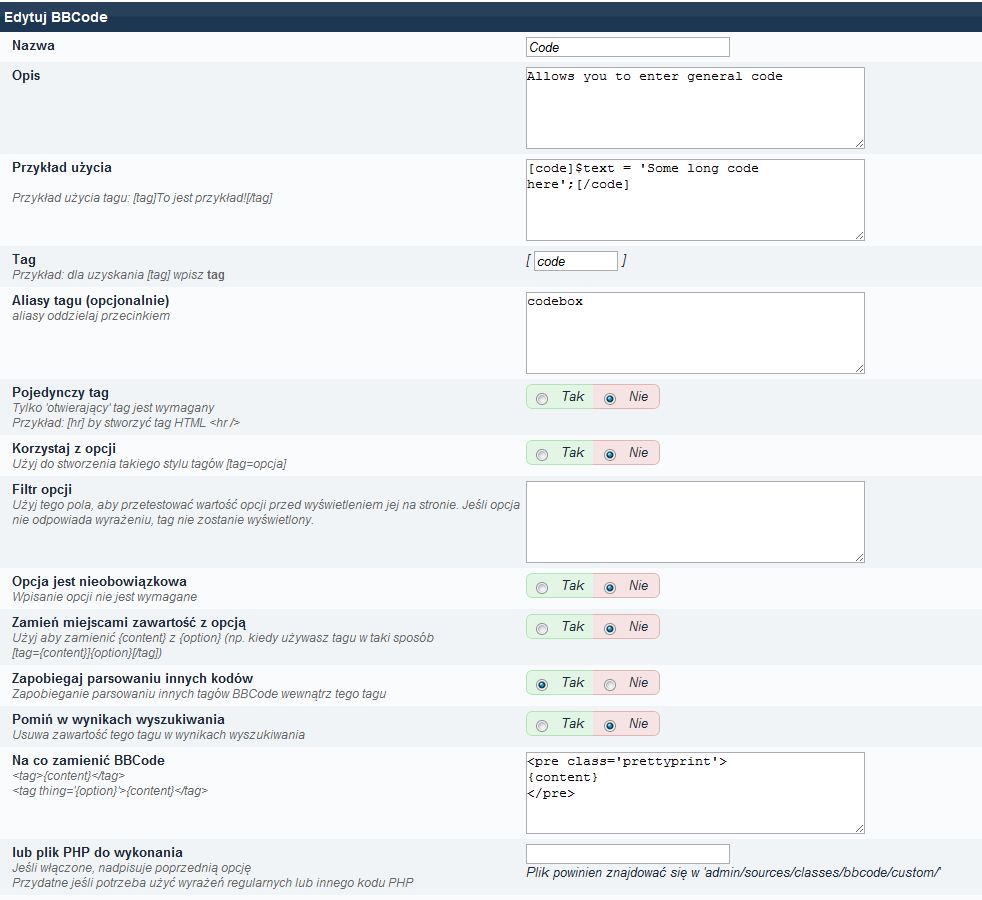Choose Nie for Zapobiegaj parsowaniu innych kodów
This screenshot has height=900, width=982.
tap(610, 684)
